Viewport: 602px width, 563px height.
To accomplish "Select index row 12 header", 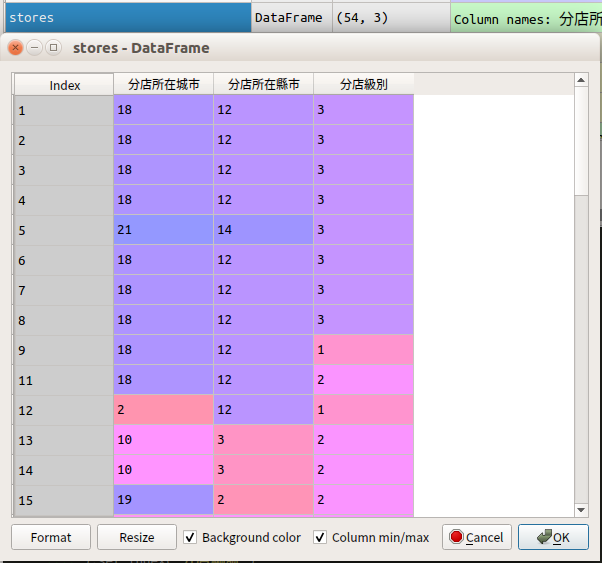I will click(x=63, y=410).
